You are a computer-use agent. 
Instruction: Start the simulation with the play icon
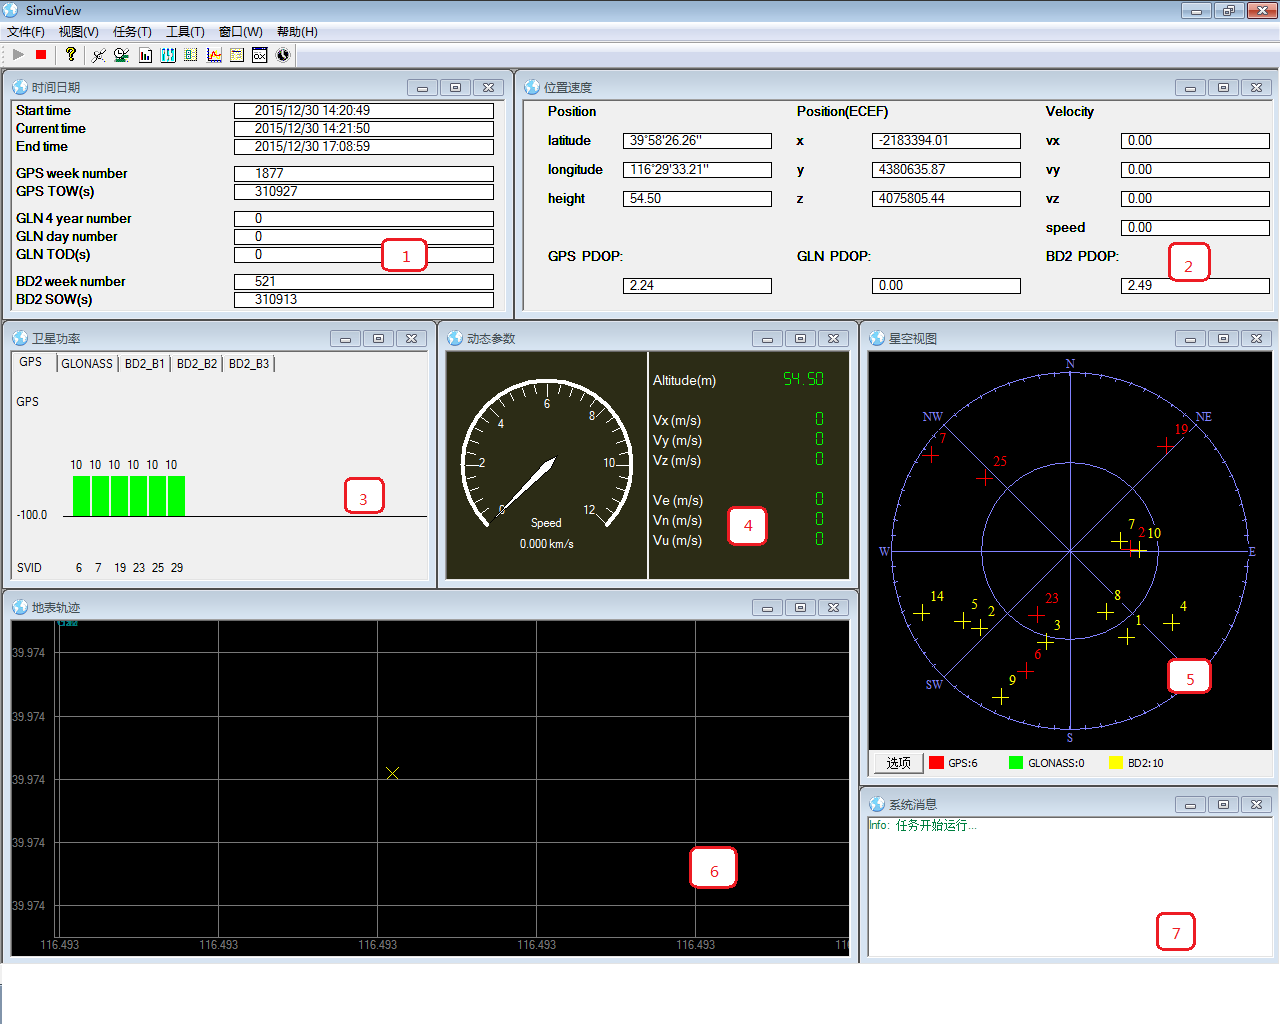18,54
